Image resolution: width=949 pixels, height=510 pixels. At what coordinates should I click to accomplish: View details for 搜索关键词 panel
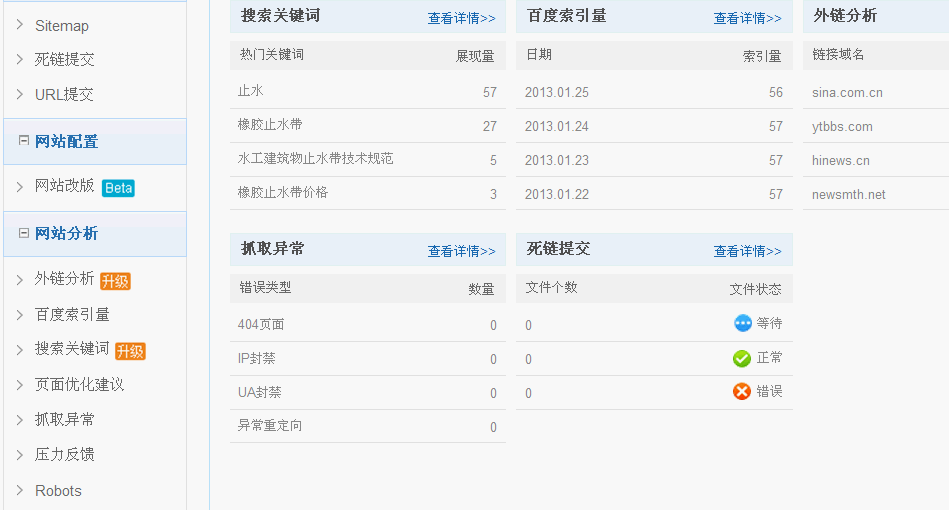pos(462,18)
